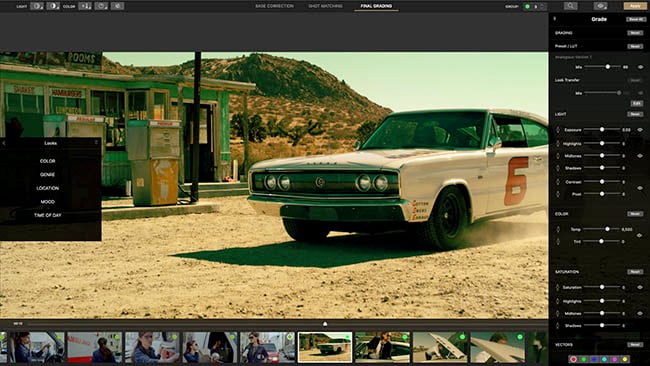Click the second COLOR tool icon in toolbar
Image resolution: width=650 pixels, height=366 pixels.
click(101, 6)
